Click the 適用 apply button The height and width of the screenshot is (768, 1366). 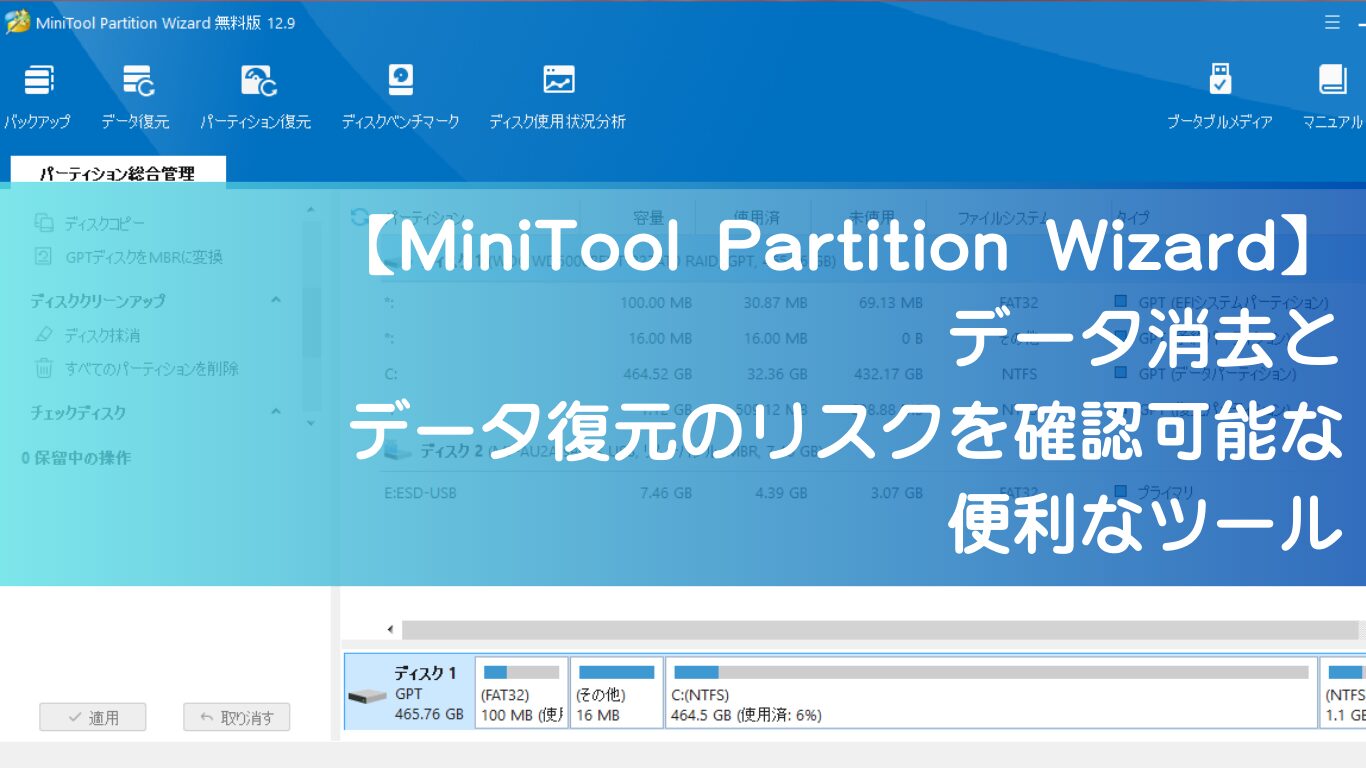coord(92,716)
